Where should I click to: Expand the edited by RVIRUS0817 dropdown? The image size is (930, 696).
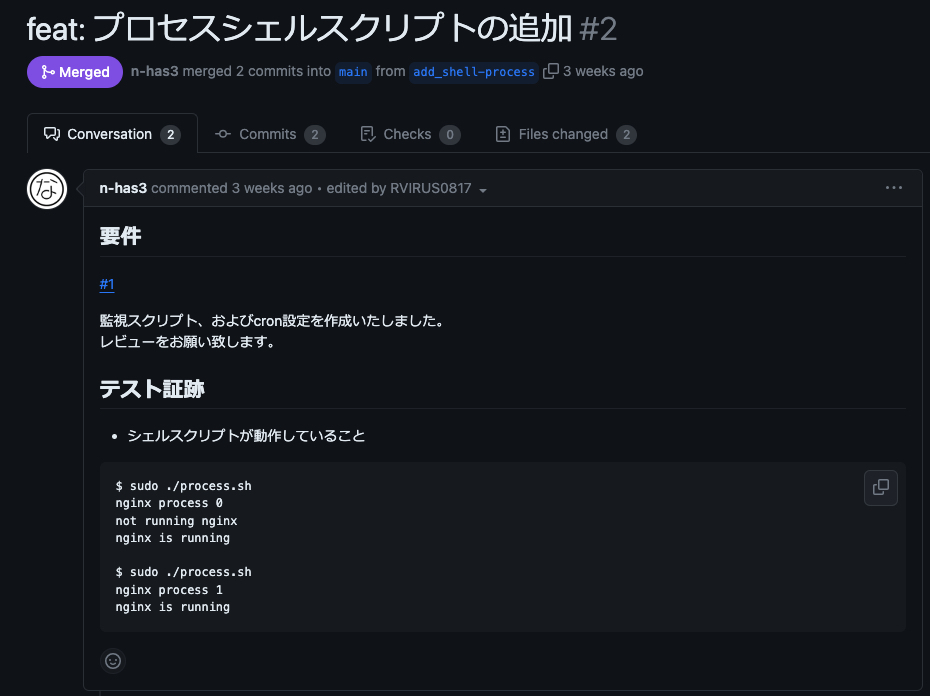pos(483,188)
